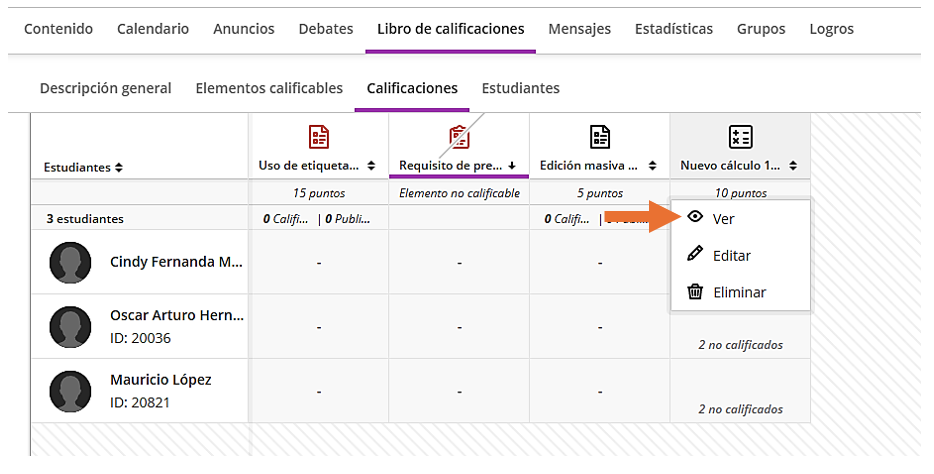Click Mauricio López's avatar image
The width and height of the screenshot is (934, 474).
coord(70,390)
